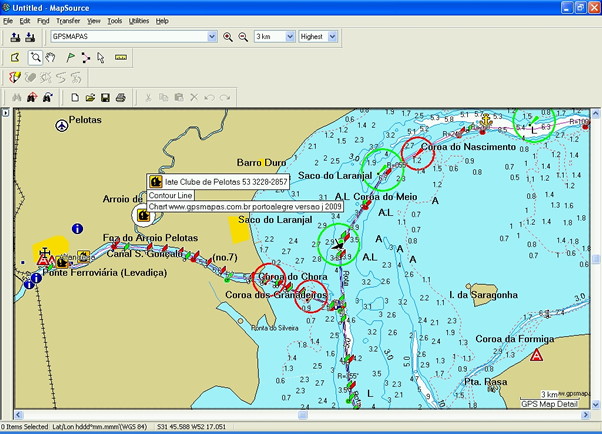Click the Pelotas airport symbol on the map

[x=64, y=124]
